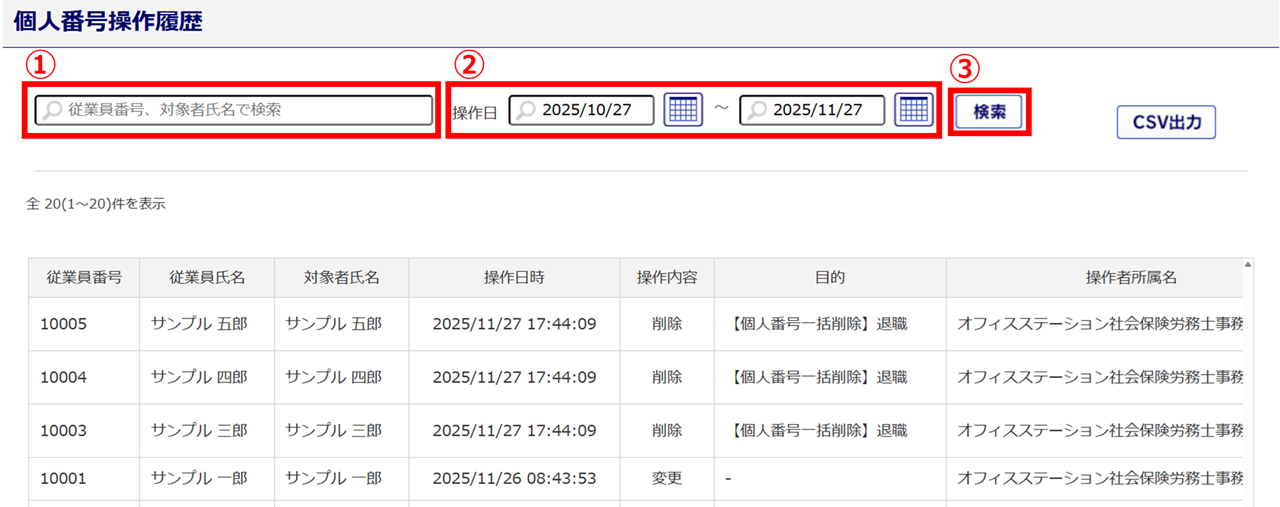Click the 従業員氏名 column header
The image size is (1280, 507).
point(207,277)
